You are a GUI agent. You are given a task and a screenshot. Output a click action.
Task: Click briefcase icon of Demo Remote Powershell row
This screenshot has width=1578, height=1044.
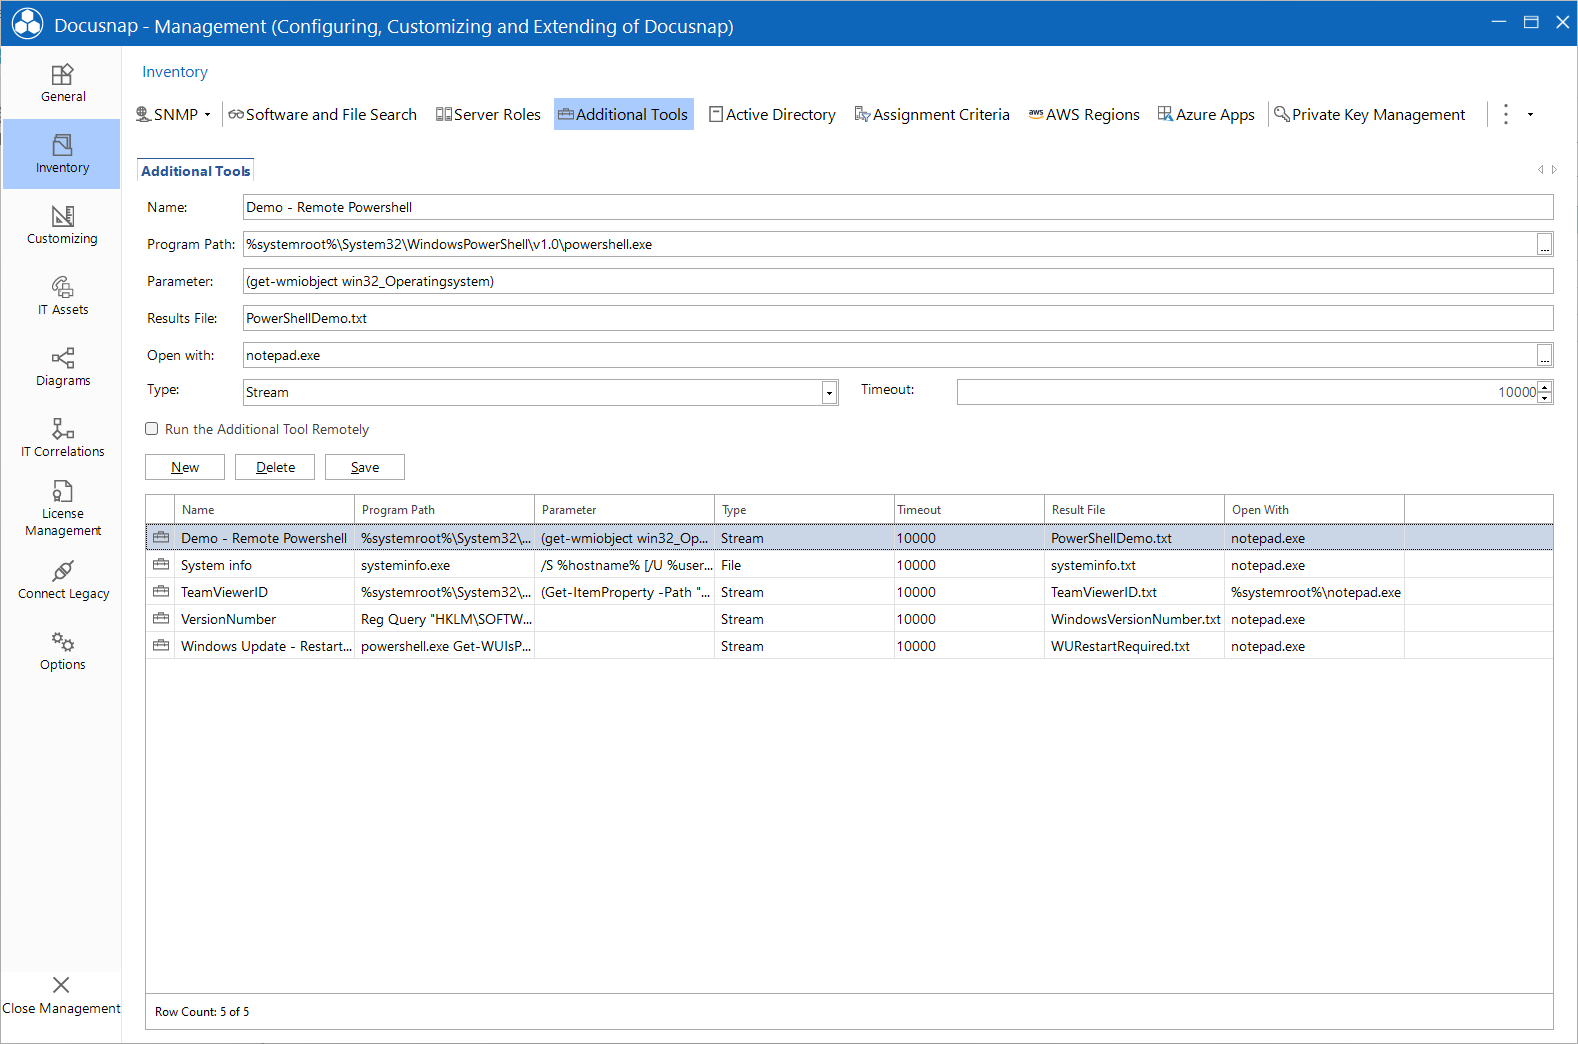pos(160,538)
